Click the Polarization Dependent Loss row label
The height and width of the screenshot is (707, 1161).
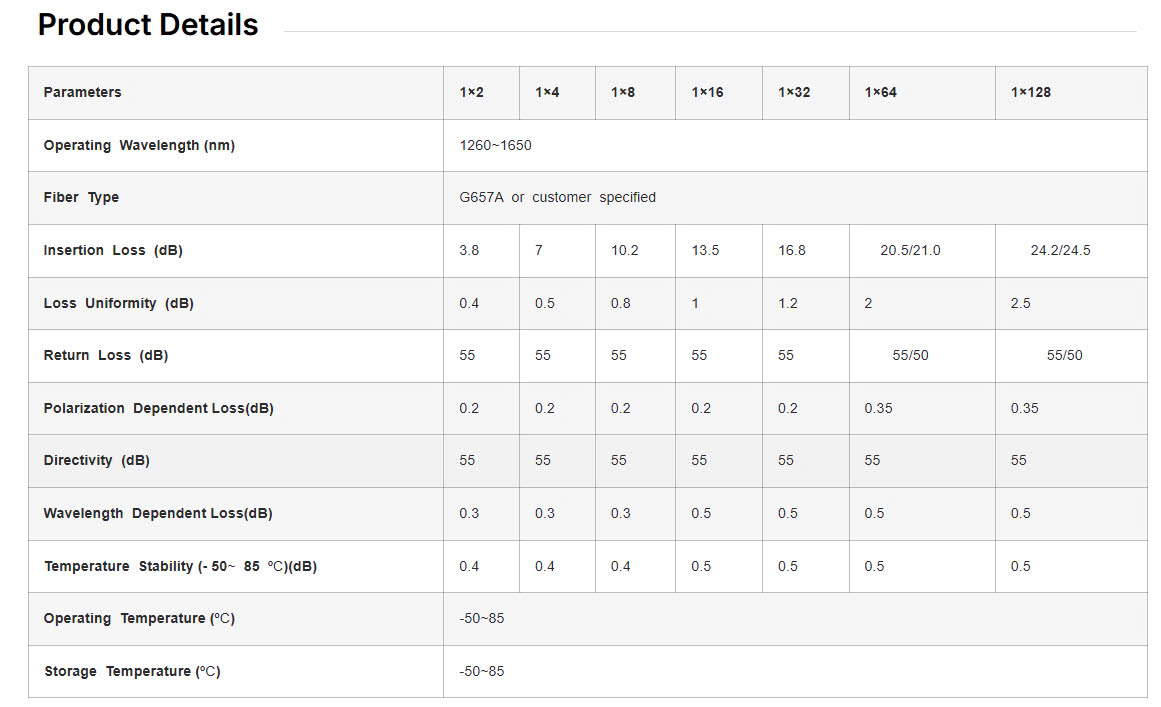tap(158, 408)
